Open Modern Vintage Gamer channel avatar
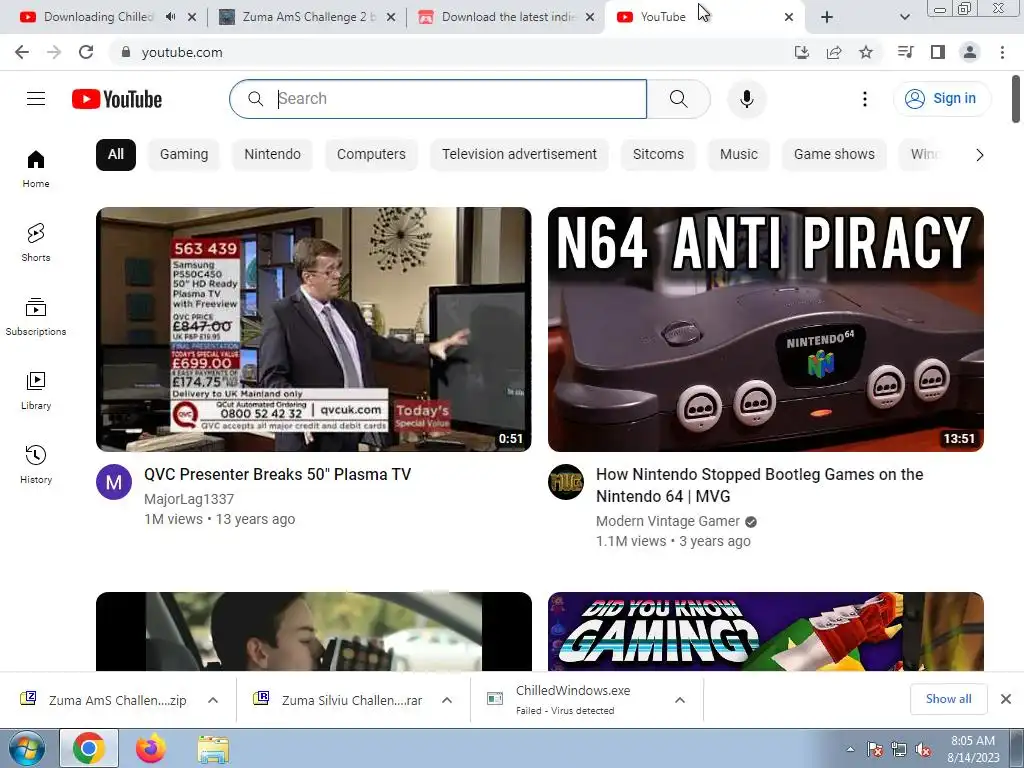The height and width of the screenshot is (768, 1024). pos(566,482)
